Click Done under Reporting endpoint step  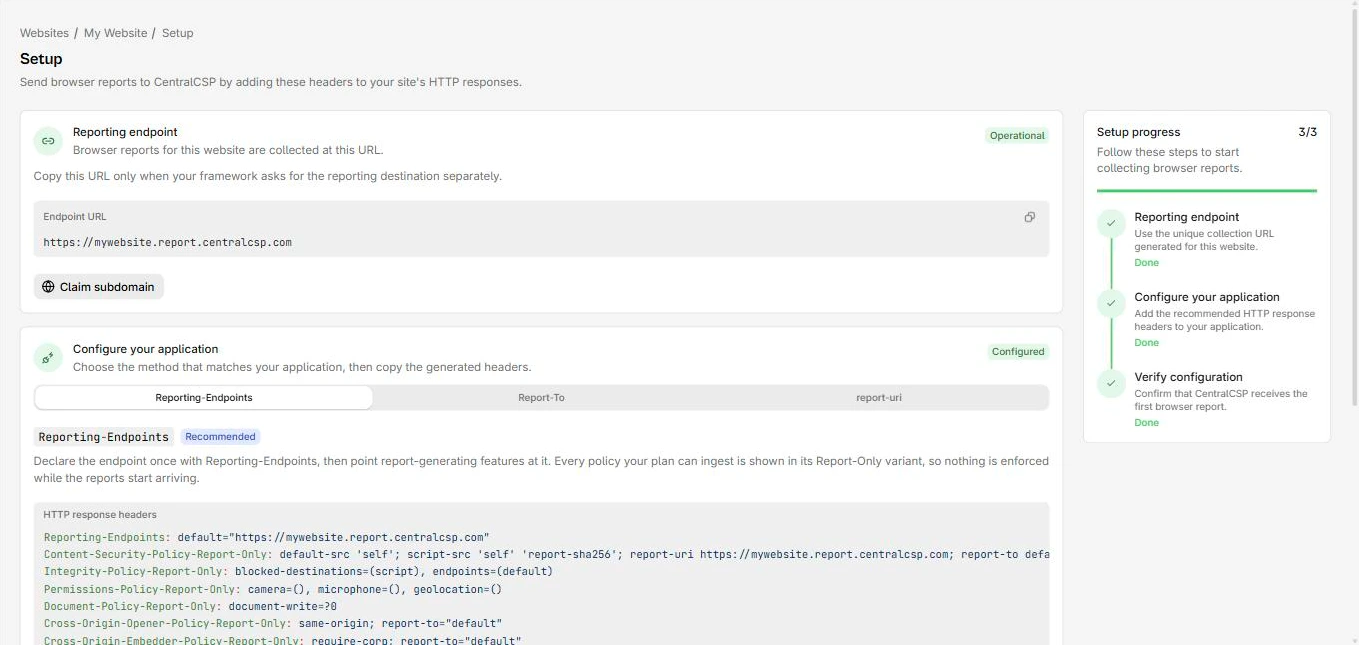coord(1146,263)
